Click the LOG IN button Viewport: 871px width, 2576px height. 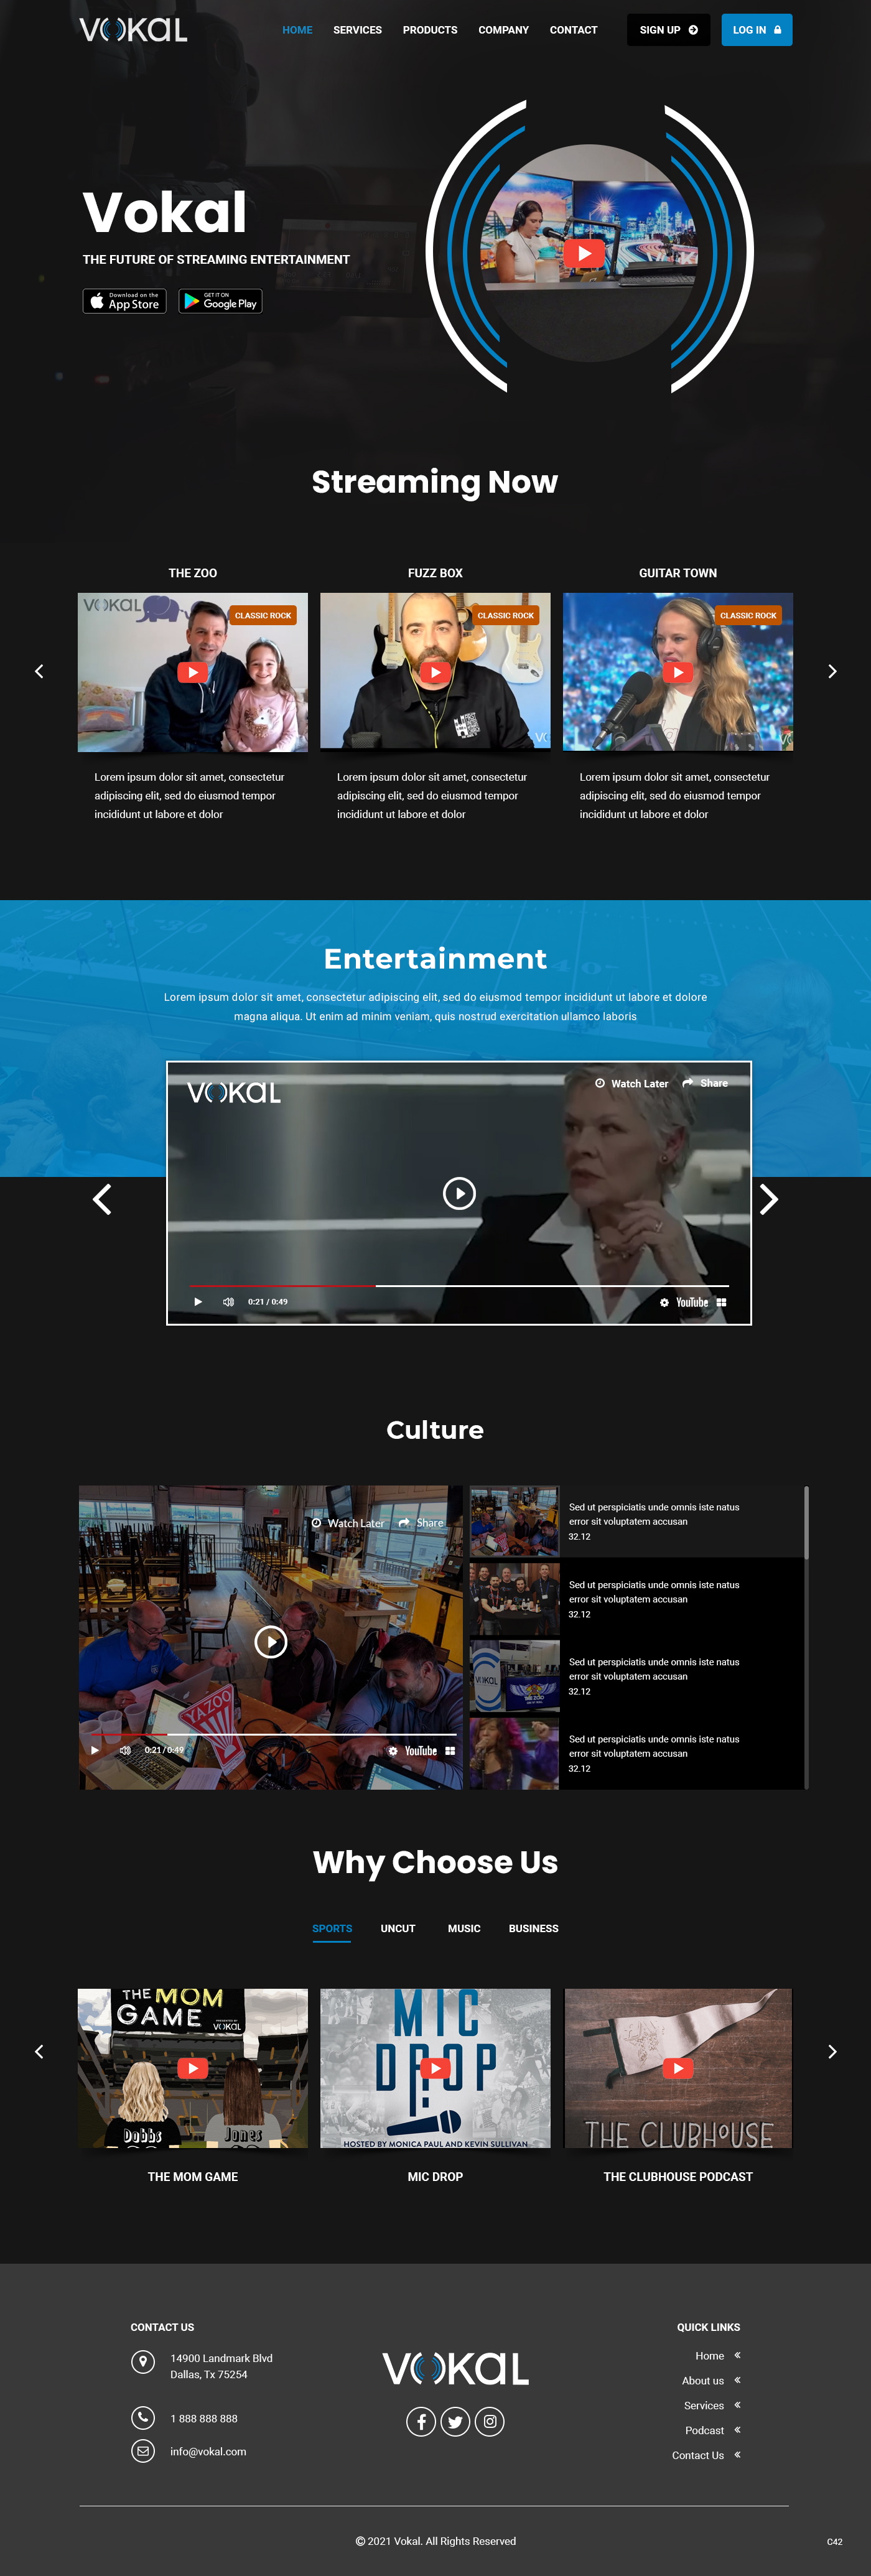click(x=756, y=30)
